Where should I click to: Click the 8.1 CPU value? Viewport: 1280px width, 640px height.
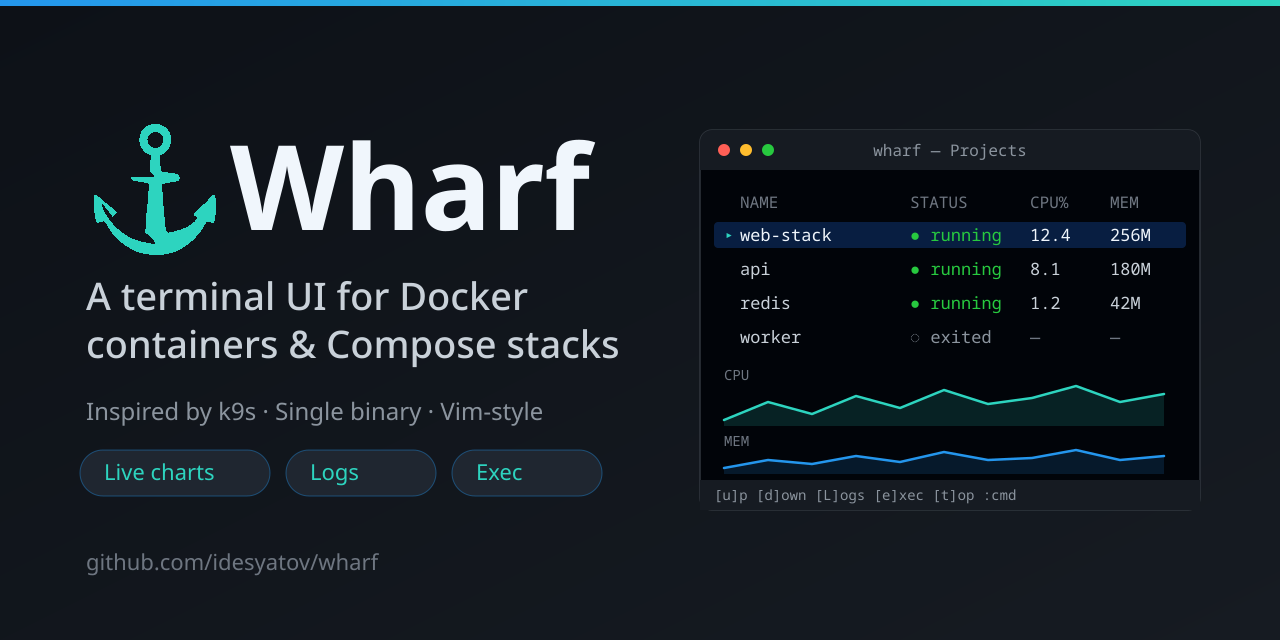coord(1045,270)
